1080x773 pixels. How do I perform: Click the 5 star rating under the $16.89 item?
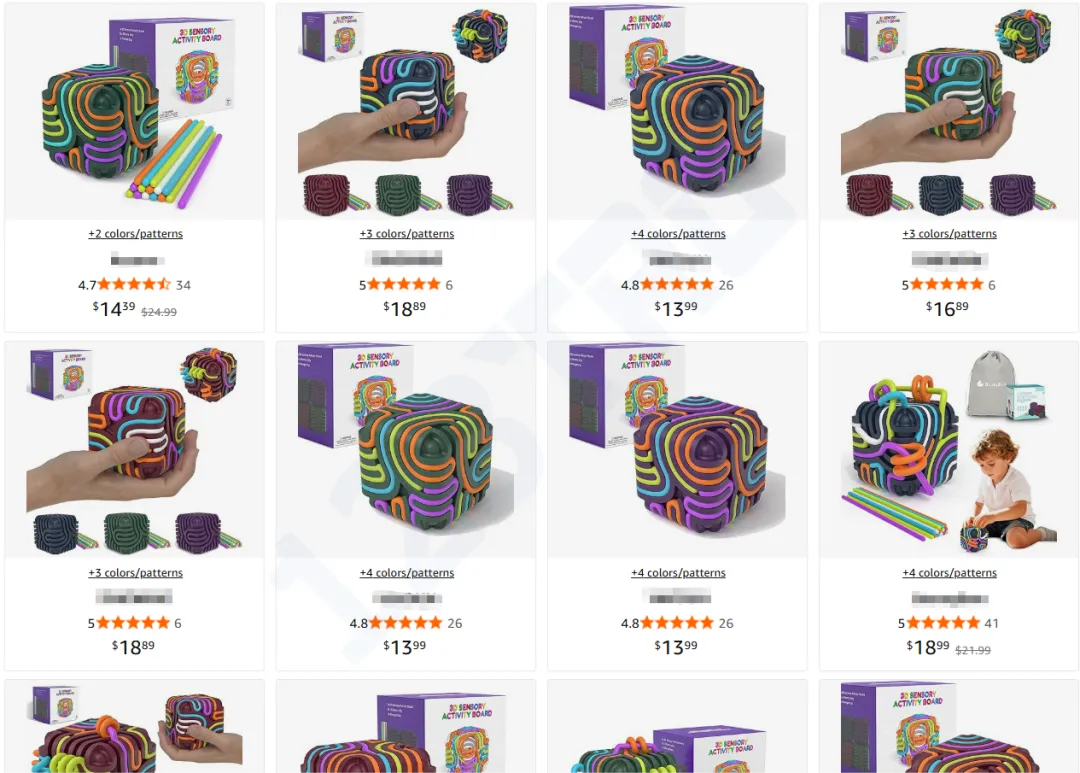(949, 285)
